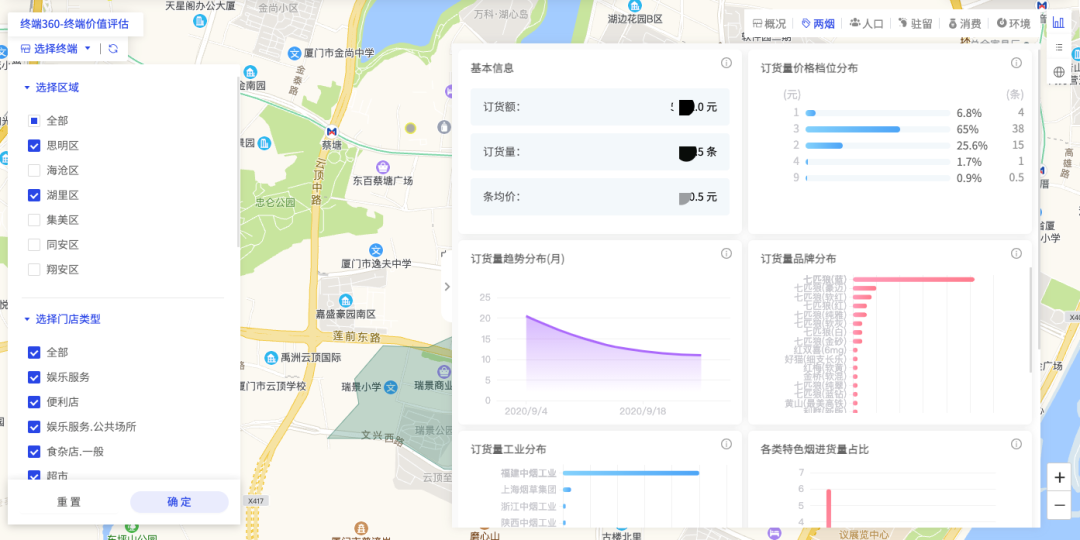The image size is (1080, 540).
Task: Click info icon on 订货量趋势分布(月) card
Action: (727, 254)
